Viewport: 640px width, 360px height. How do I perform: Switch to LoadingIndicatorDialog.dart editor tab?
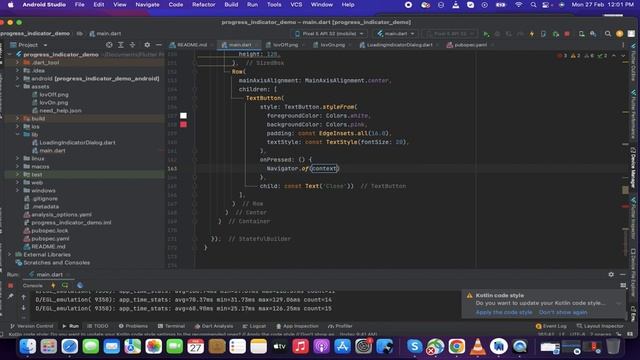(x=396, y=45)
